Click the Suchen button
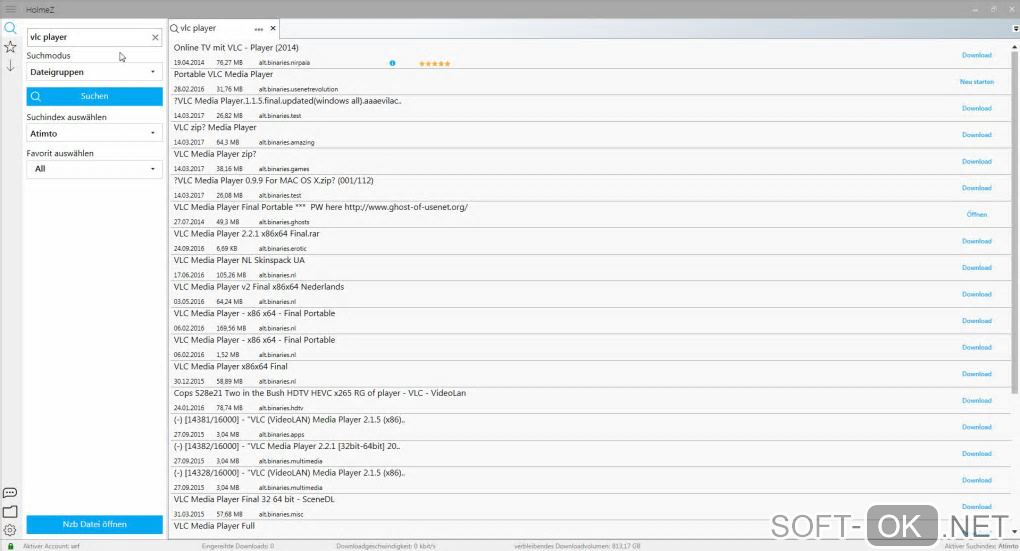The image size is (1020, 551). tap(94, 96)
